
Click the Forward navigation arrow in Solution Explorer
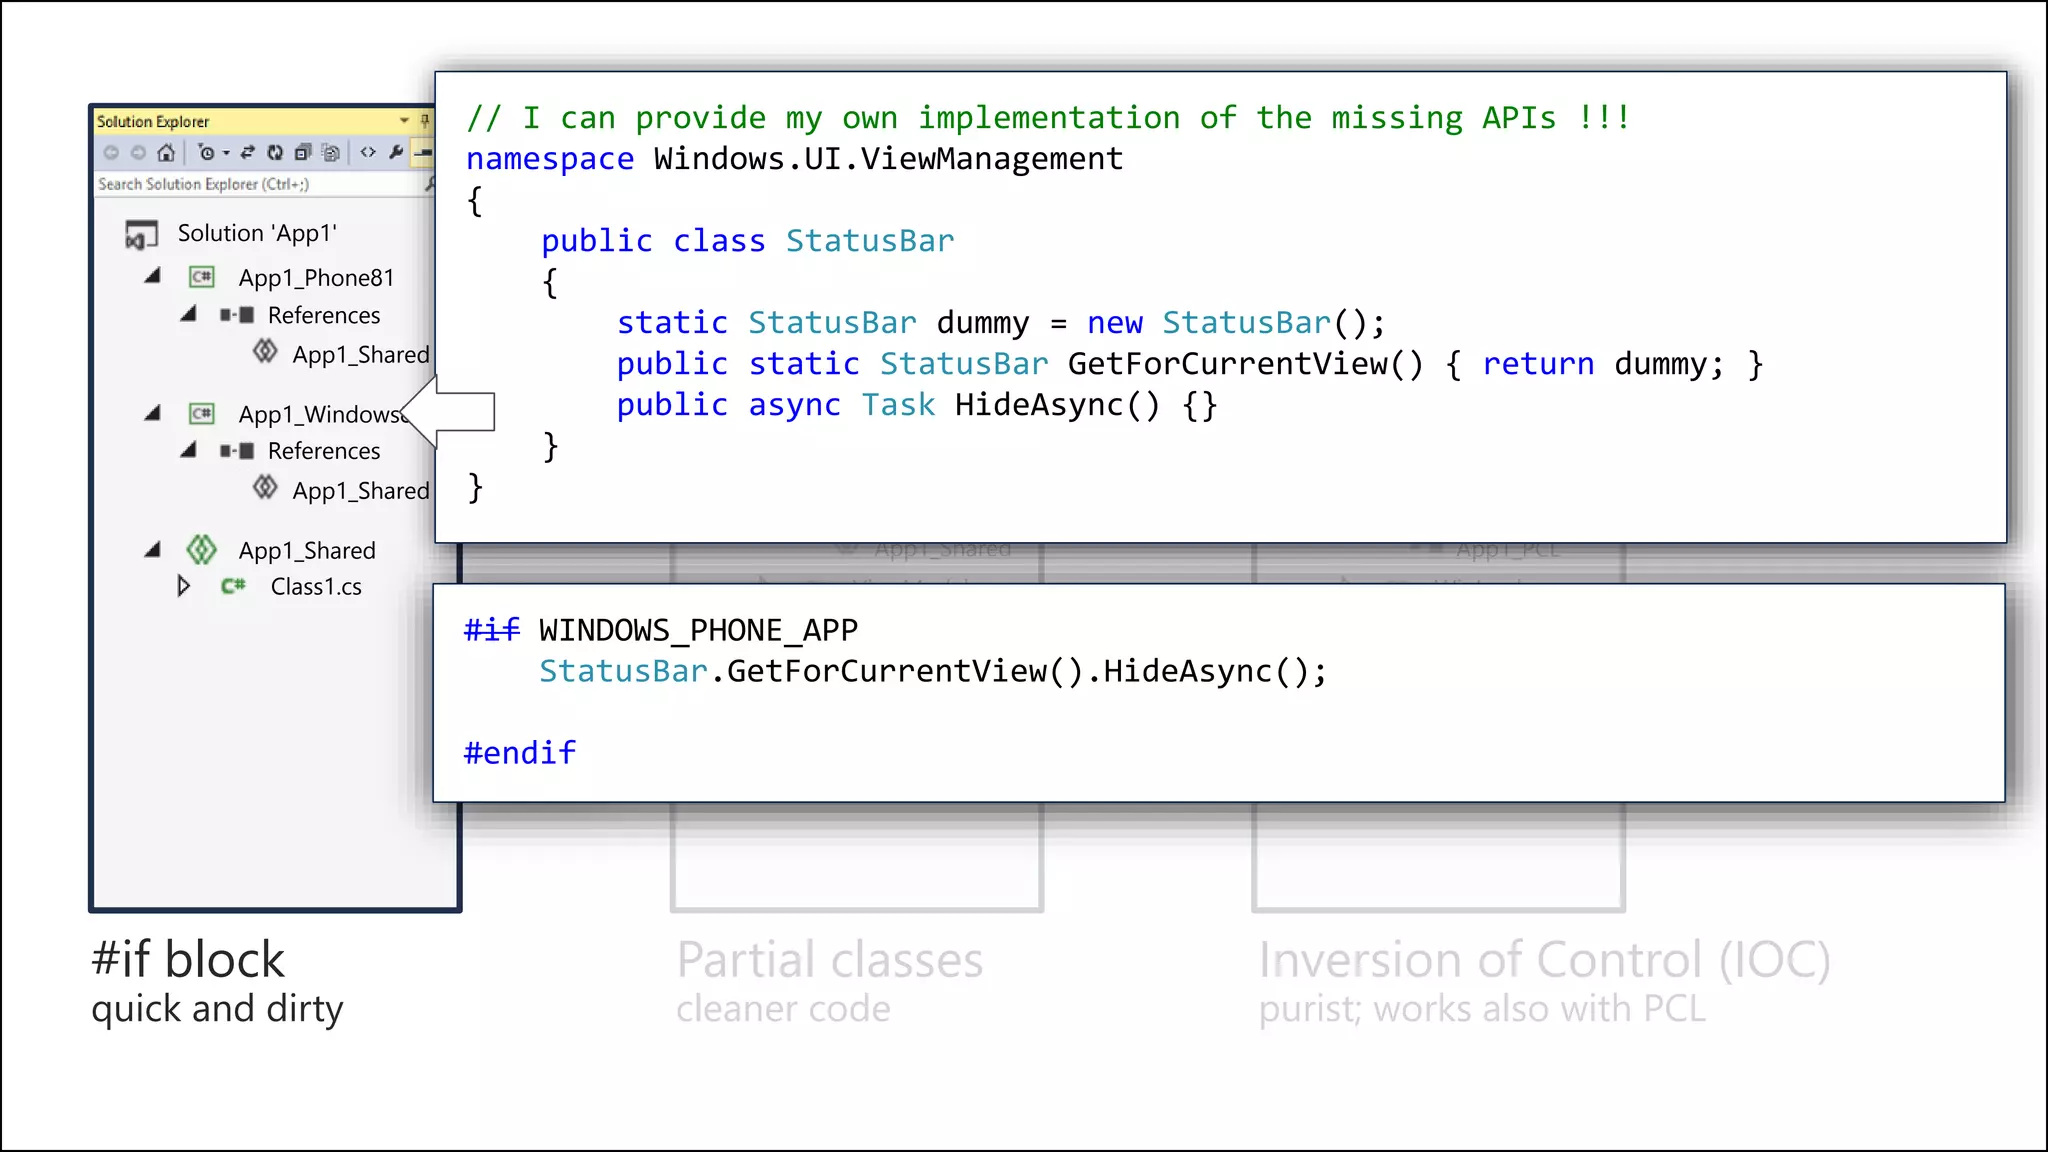[139, 153]
